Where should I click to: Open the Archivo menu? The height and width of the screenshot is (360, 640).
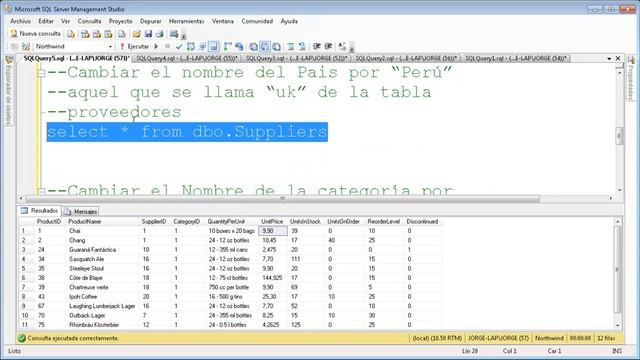click(x=20, y=21)
